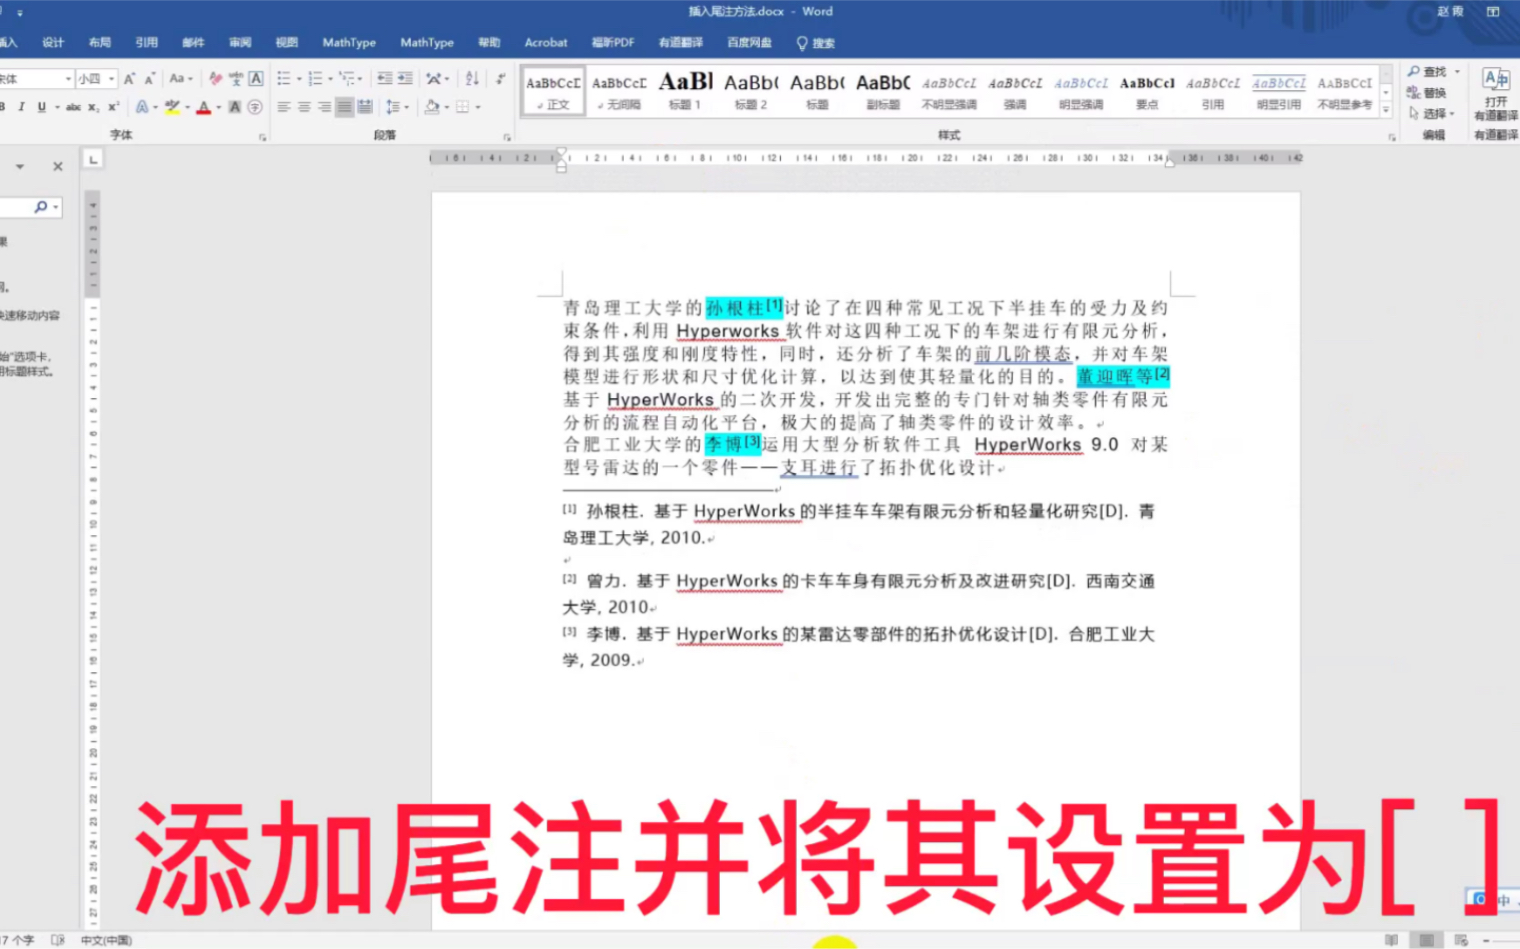The height and width of the screenshot is (949, 1520).
Task: Toggle subscript formatting
Action: point(93,107)
